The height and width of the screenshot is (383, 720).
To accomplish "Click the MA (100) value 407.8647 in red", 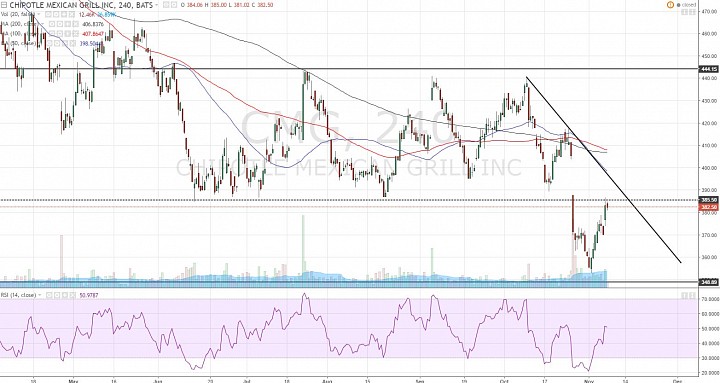I will pyautogui.click(x=93, y=34).
